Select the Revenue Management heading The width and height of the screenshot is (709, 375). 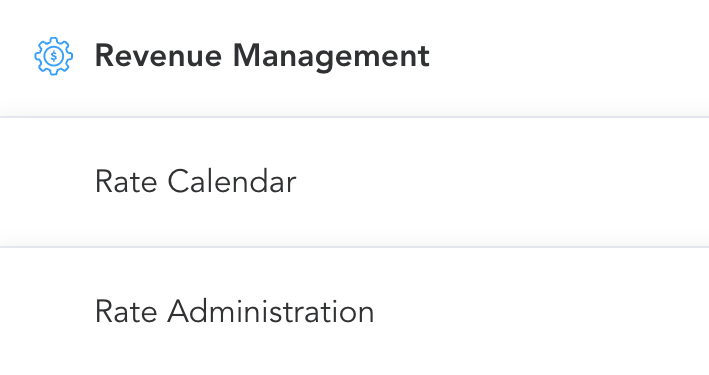[x=262, y=56]
